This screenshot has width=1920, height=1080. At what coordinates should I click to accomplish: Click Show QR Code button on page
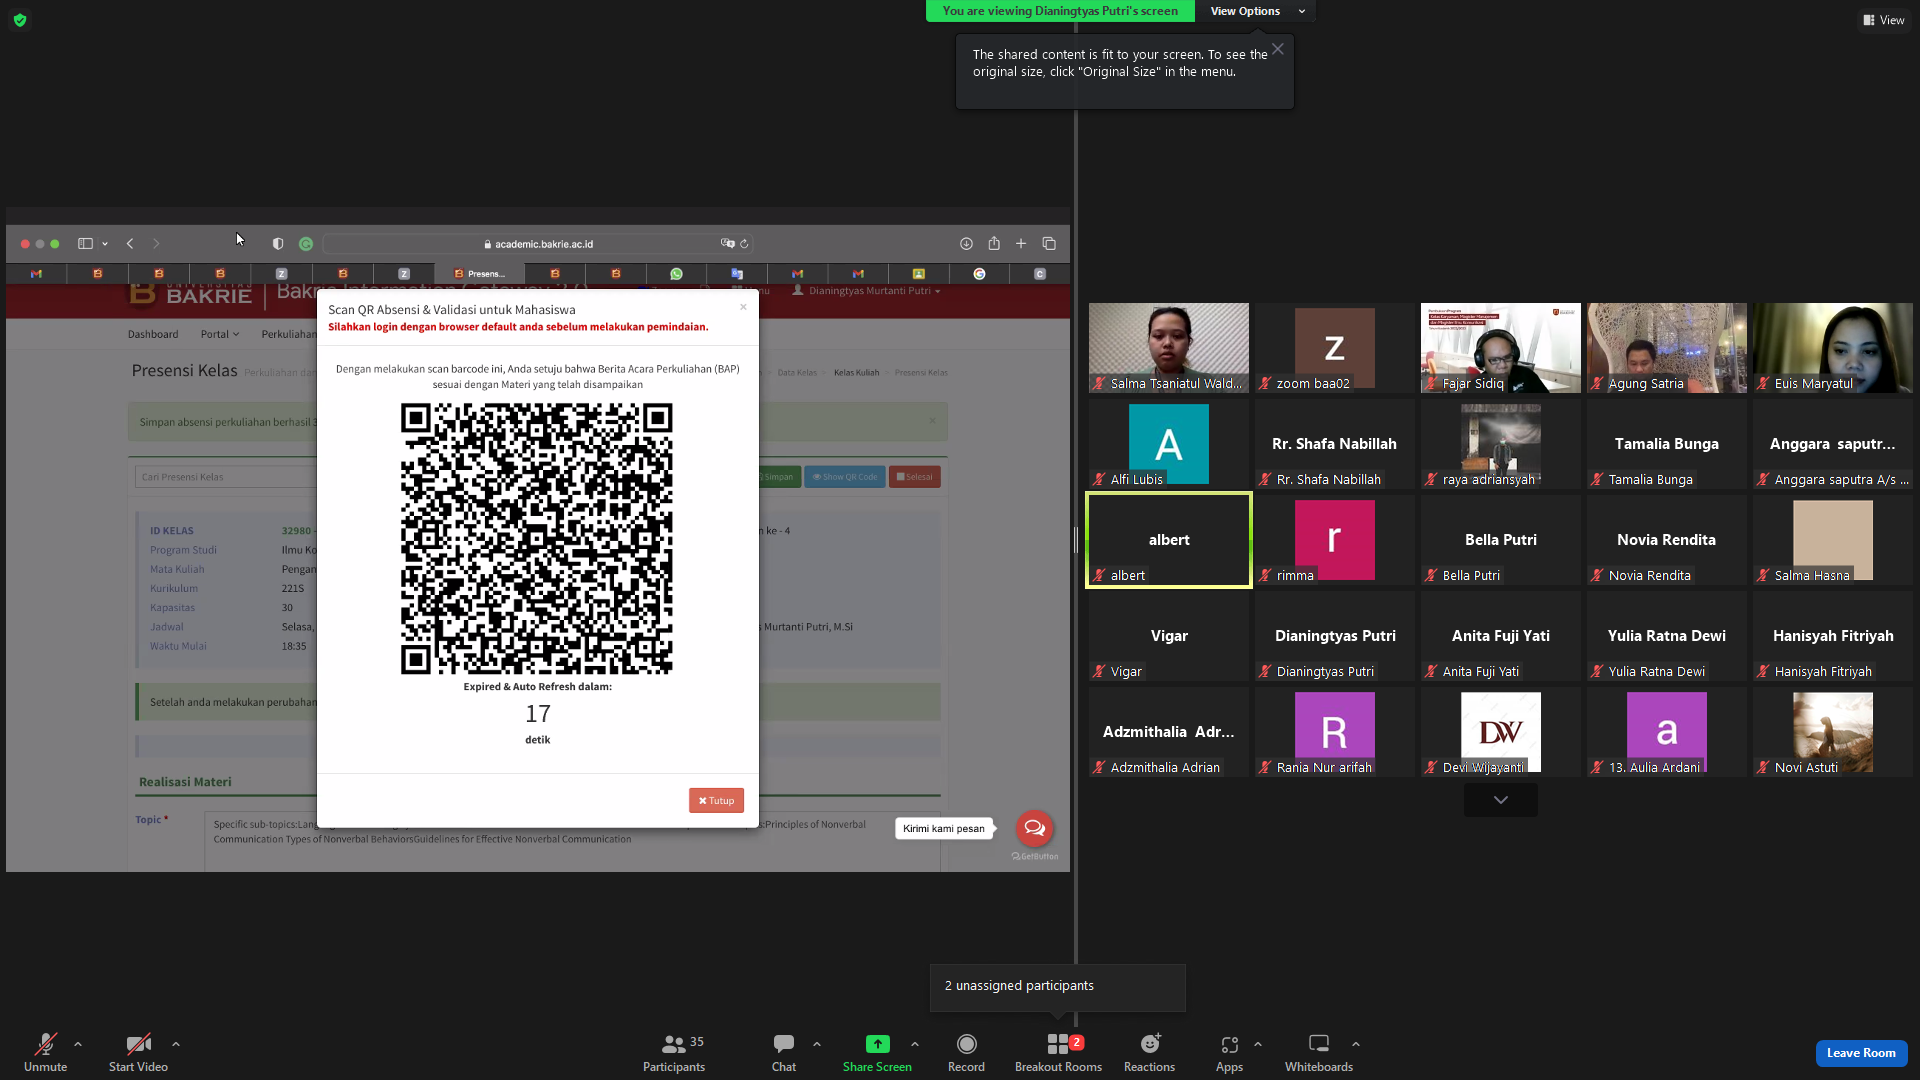(x=845, y=477)
